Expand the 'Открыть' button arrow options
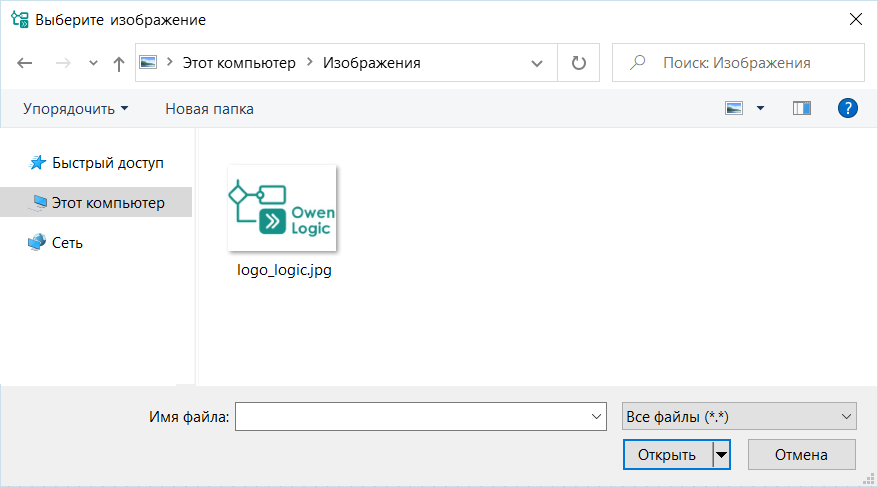Image resolution: width=878 pixels, height=487 pixels. tap(721, 455)
